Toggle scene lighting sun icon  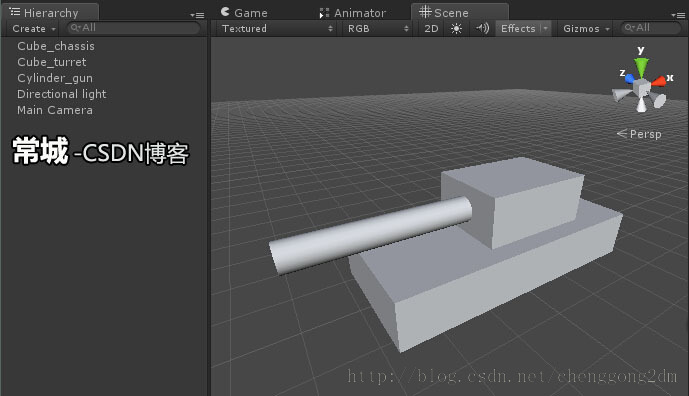coord(456,29)
